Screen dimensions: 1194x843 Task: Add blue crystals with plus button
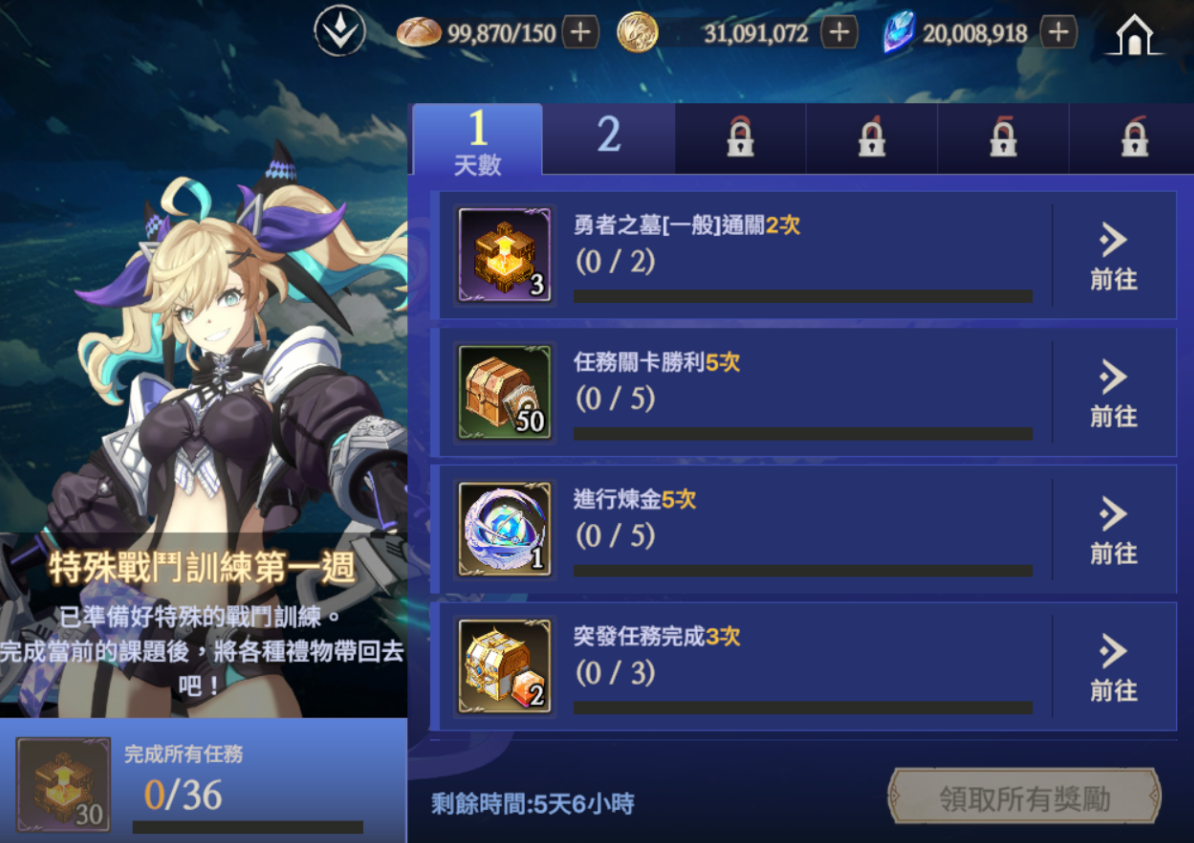pos(1058,33)
